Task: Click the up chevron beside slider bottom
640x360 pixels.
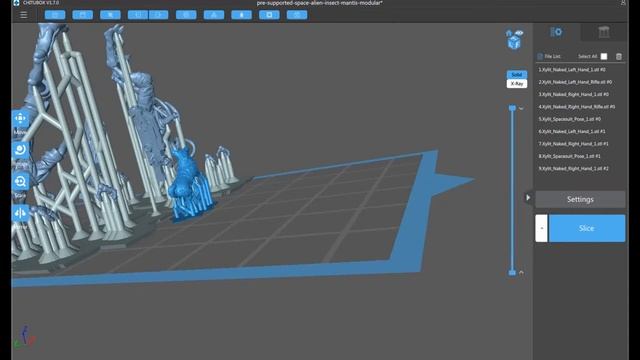Action: click(521, 273)
